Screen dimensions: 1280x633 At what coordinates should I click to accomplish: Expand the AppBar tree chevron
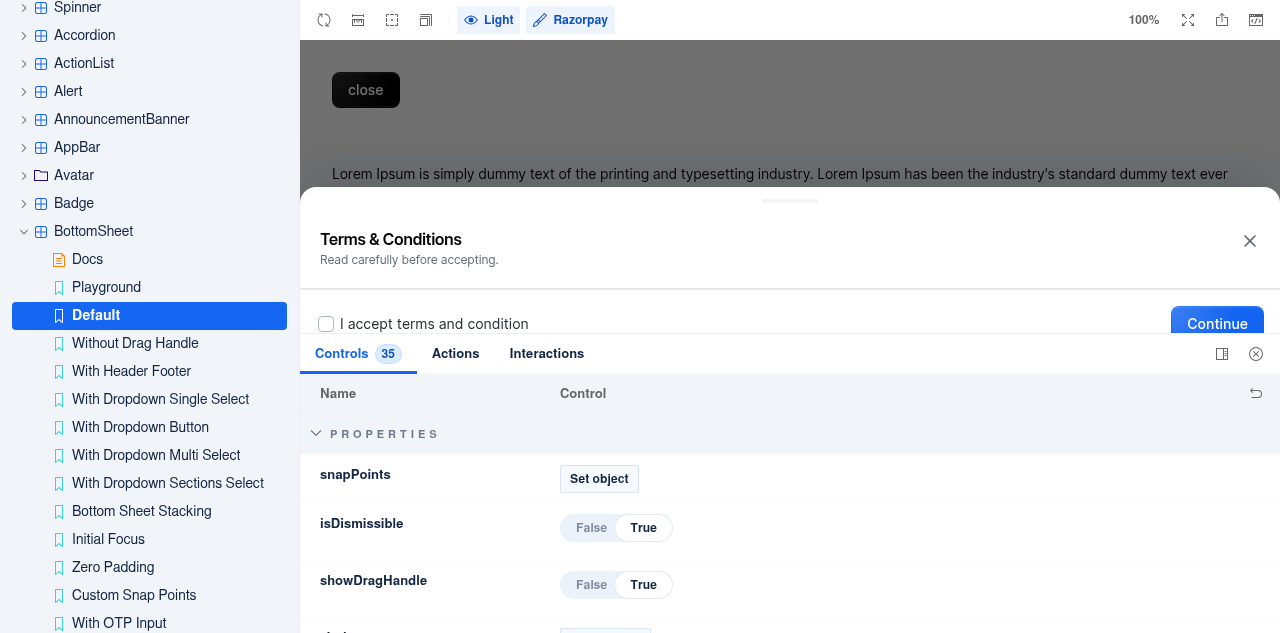pos(24,147)
